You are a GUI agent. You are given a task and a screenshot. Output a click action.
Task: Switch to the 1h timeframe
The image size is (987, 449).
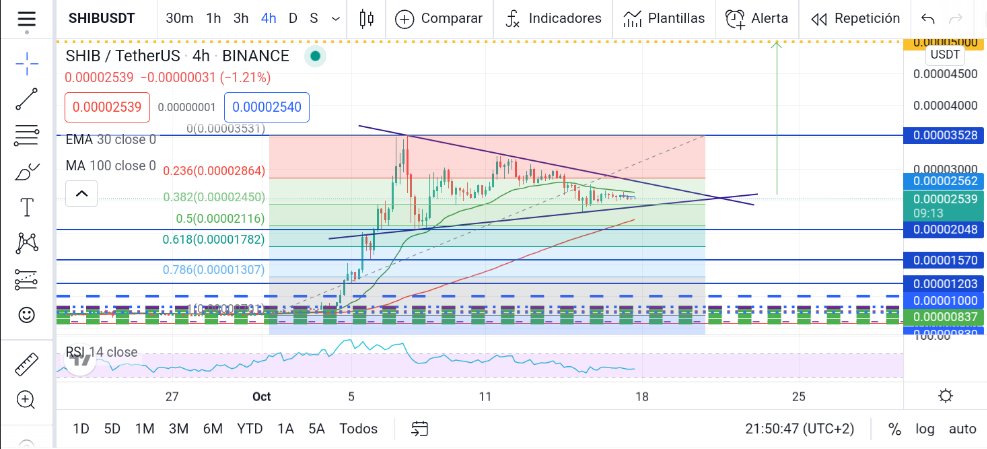[213, 19]
